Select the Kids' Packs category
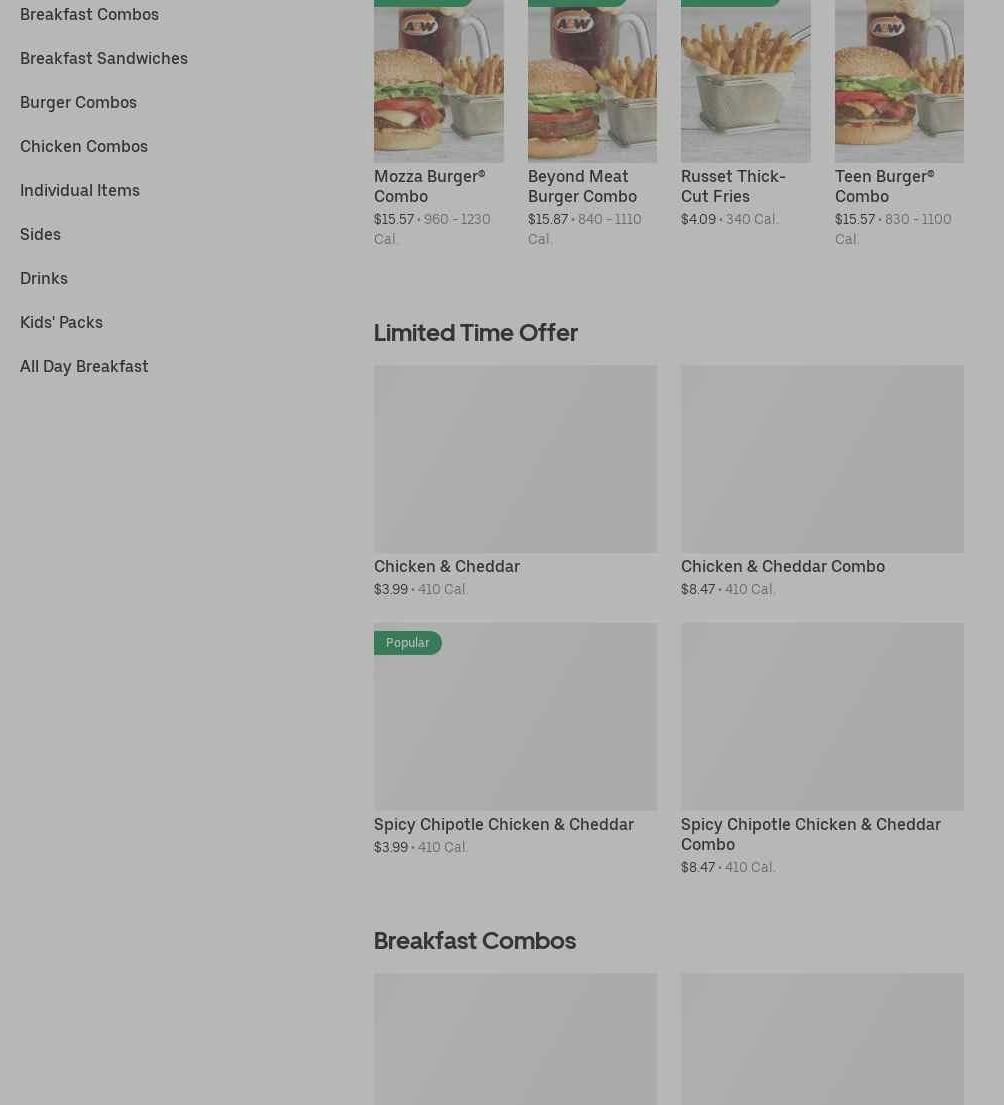This screenshot has width=1004, height=1105. tap(61, 322)
